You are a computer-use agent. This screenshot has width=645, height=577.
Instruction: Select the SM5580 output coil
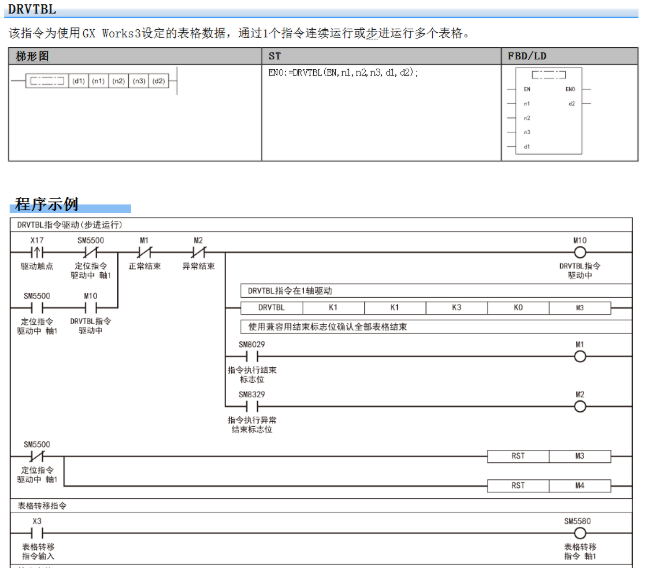tap(580, 533)
